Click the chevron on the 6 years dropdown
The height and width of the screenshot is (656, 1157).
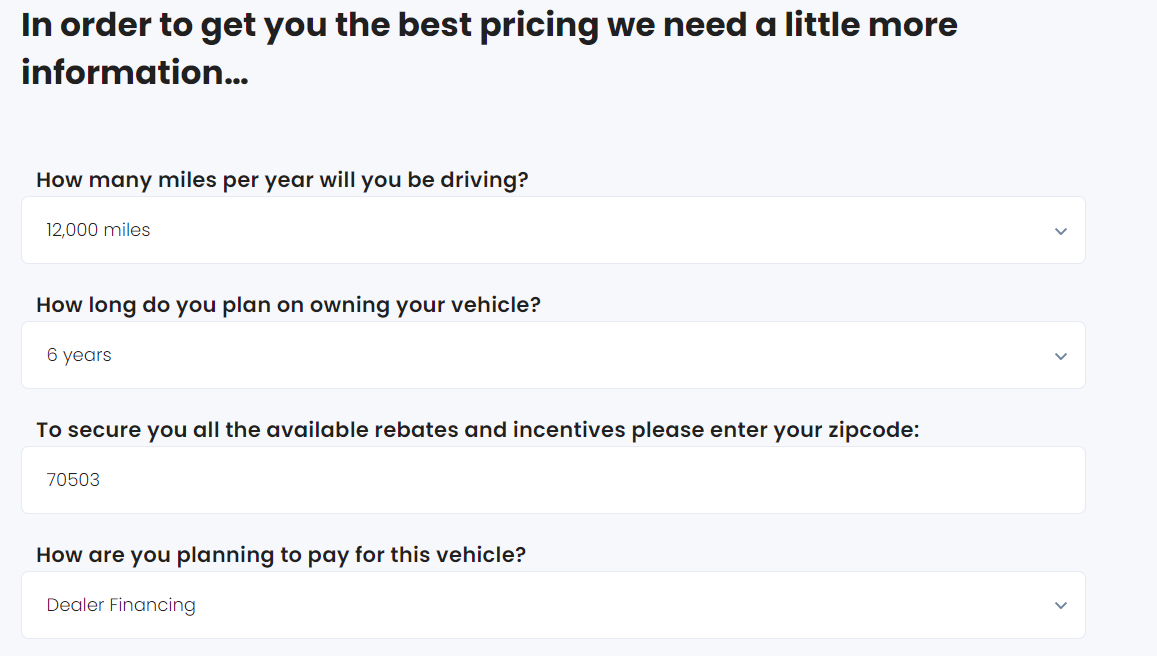click(1061, 356)
